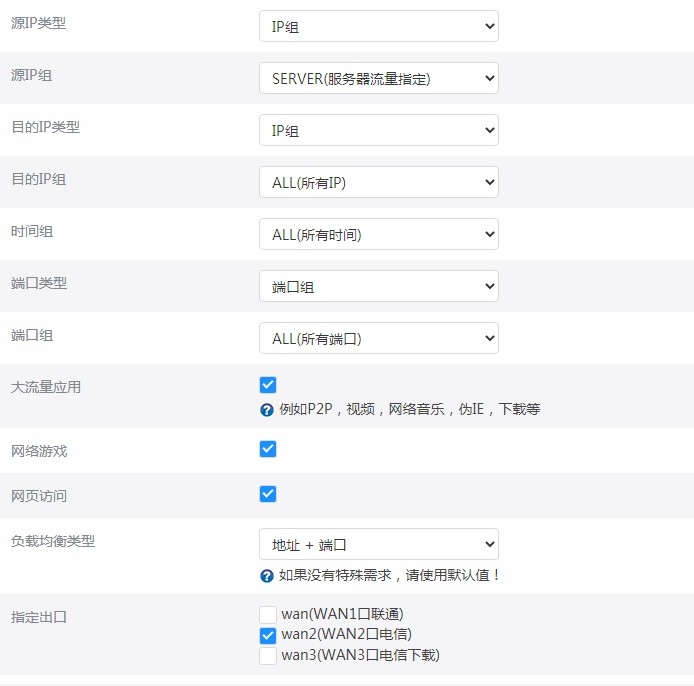Screen dimensions: 694x686
Task: Click the help icon beside 例如P2P hint
Action: click(x=267, y=410)
